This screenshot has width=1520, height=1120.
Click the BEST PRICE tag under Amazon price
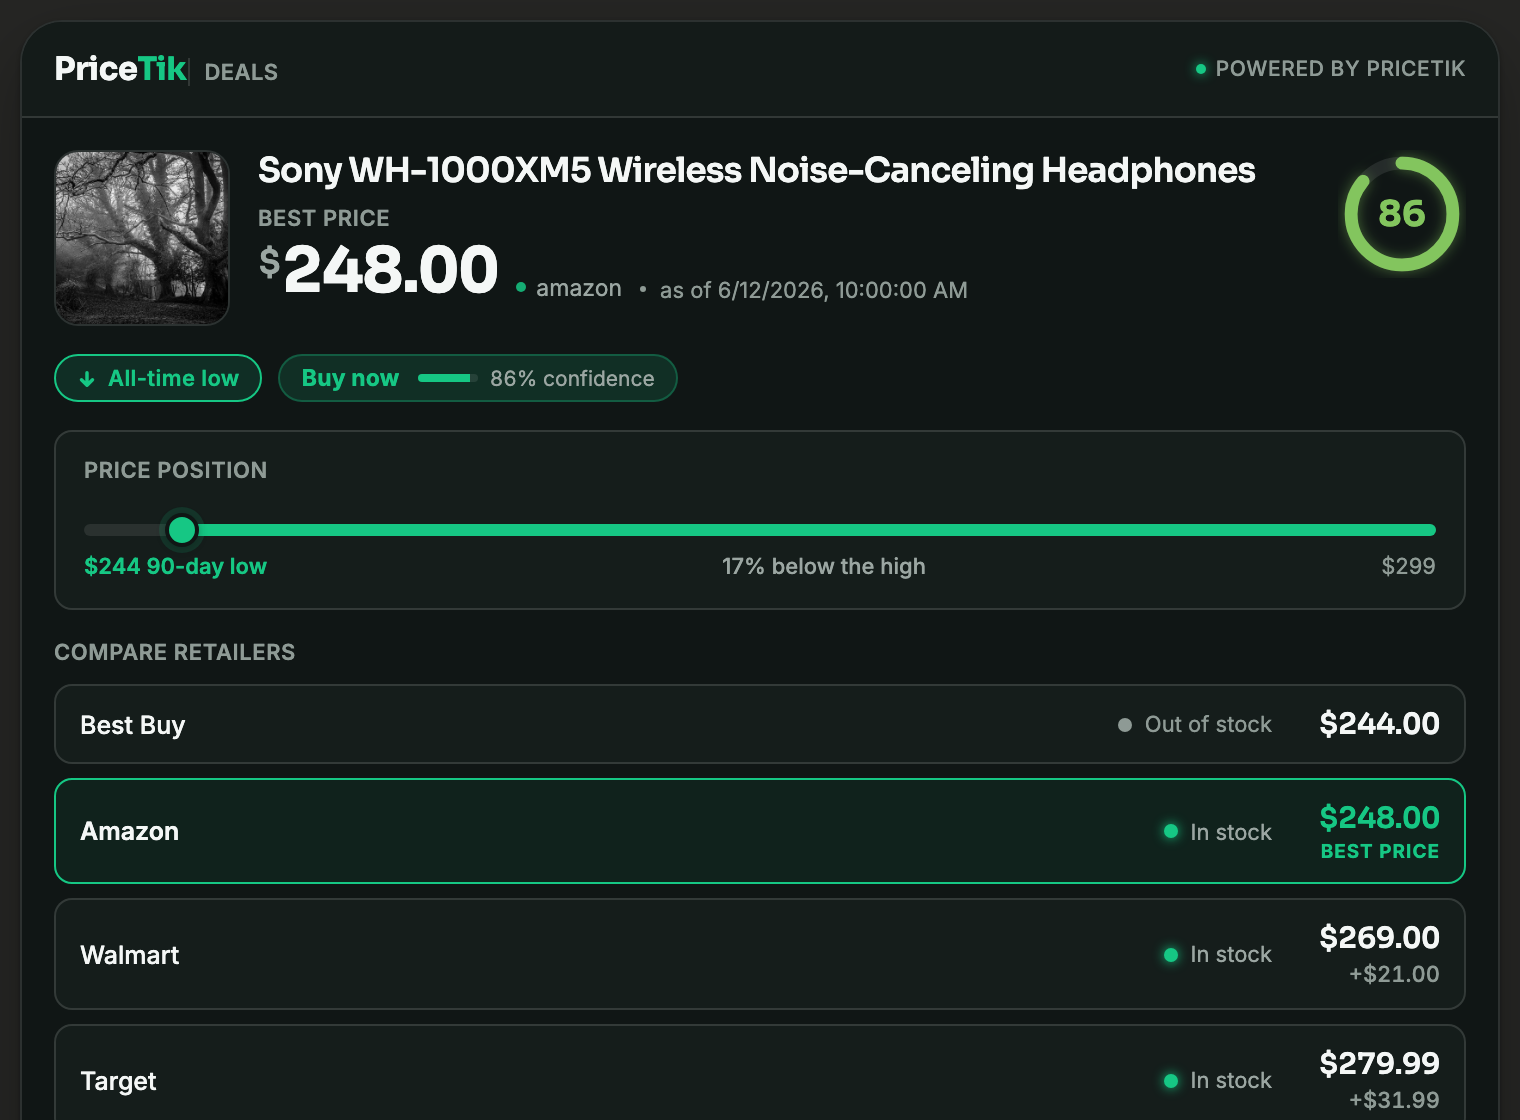point(1380,851)
